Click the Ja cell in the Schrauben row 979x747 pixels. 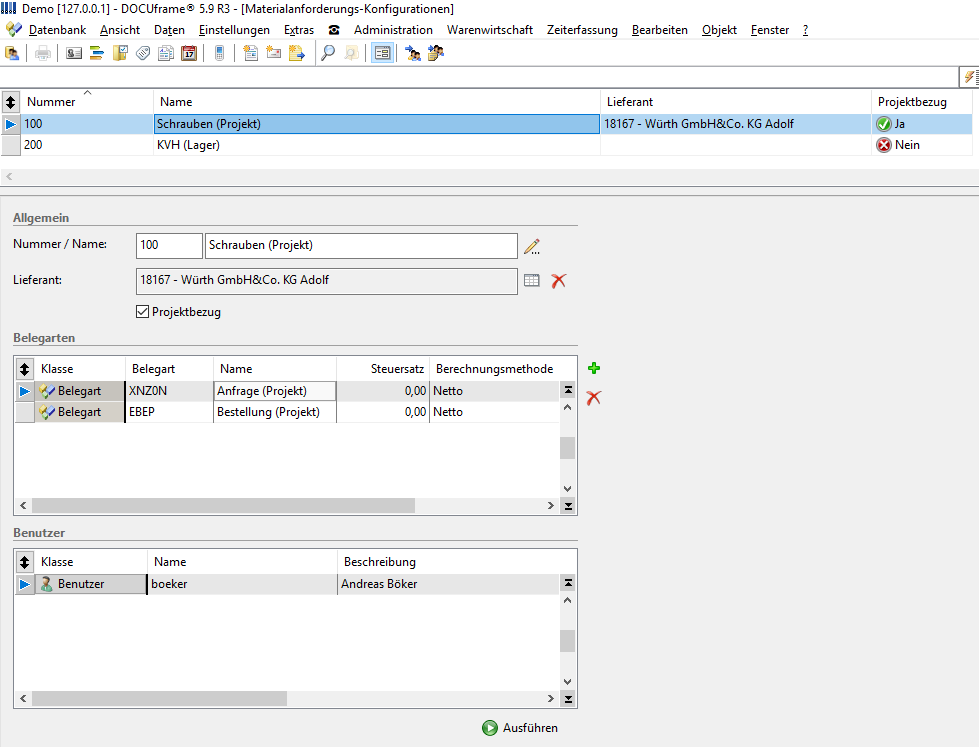(x=922, y=124)
